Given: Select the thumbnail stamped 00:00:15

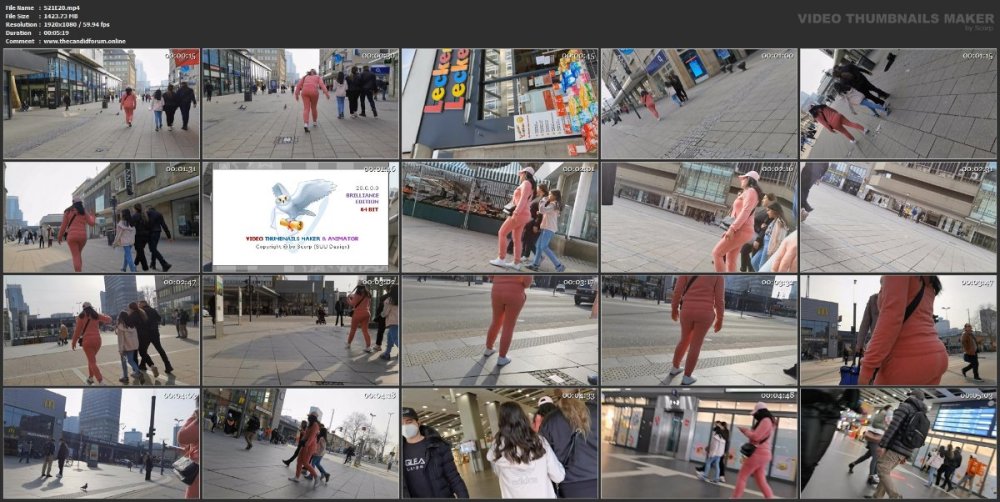Looking at the screenshot, I should pos(101,103).
